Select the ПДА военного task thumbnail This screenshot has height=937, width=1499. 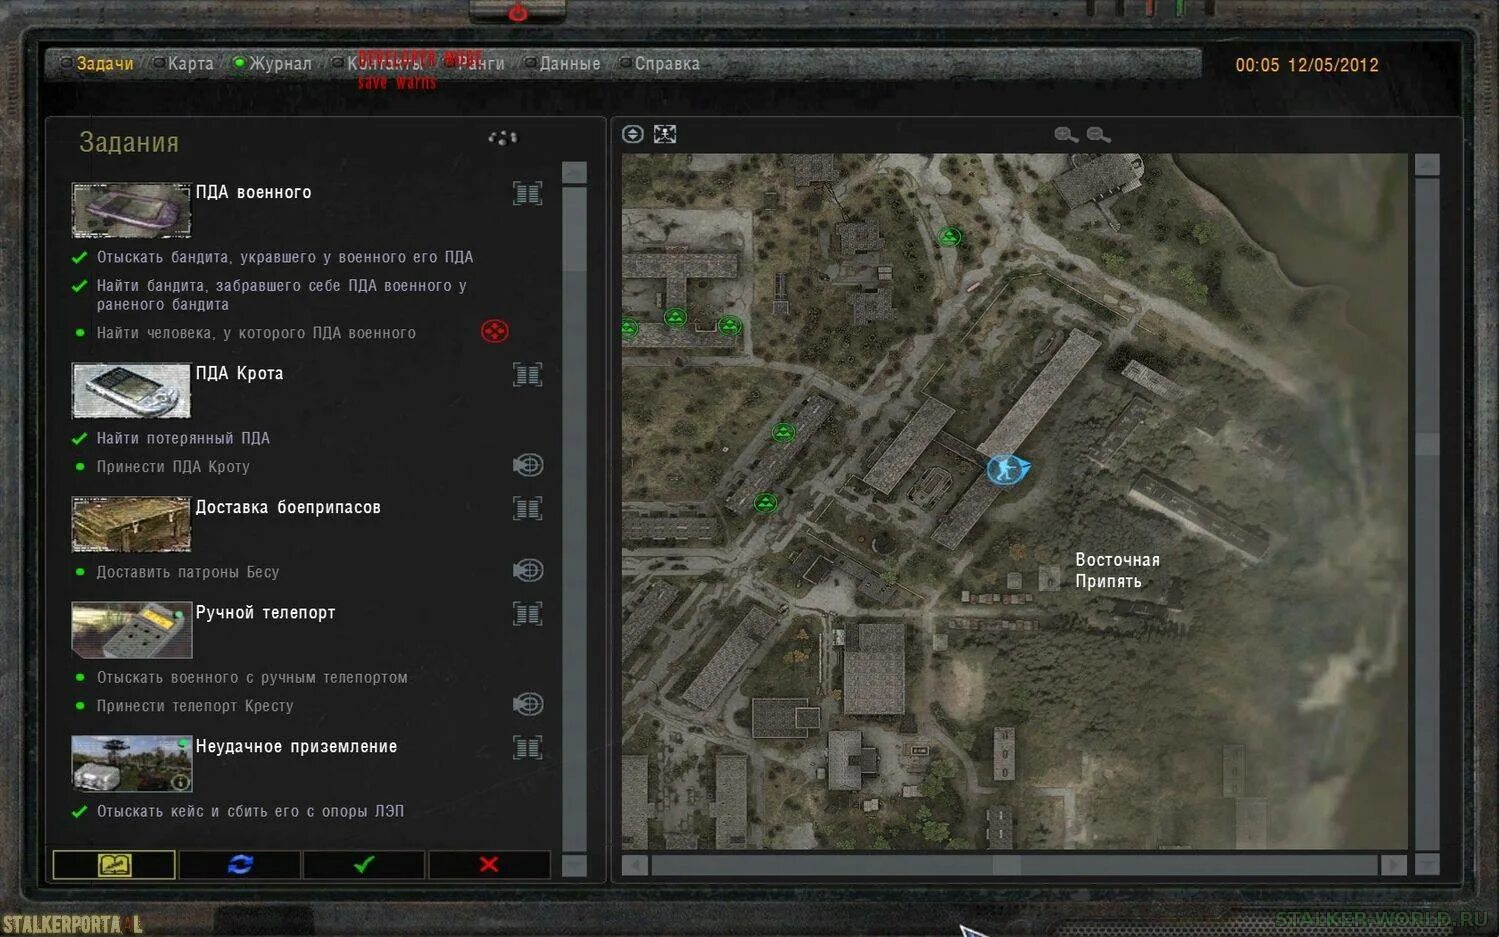click(x=131, y=210)
